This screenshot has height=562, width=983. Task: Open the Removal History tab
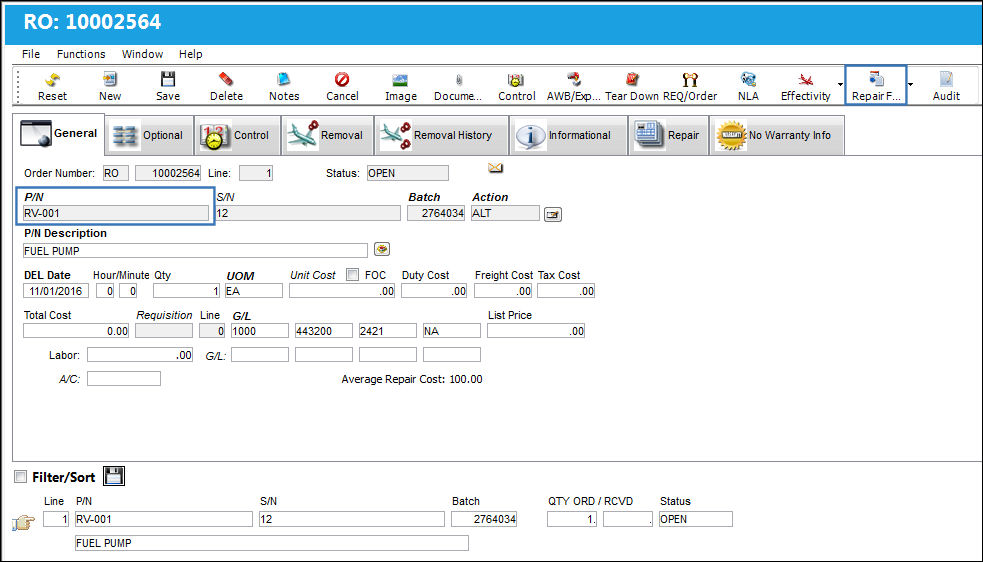point(441,135)
